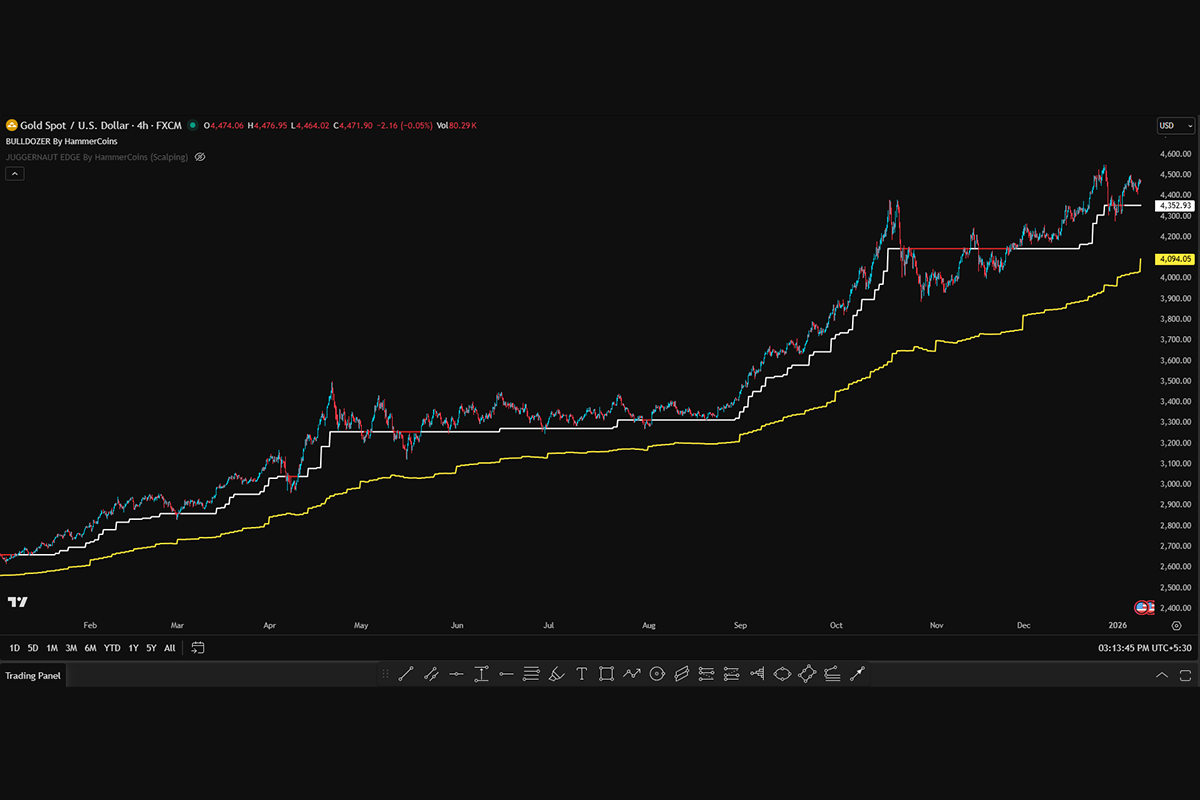
Task: Switch to the 1Y time range
Action: (133, 648)
